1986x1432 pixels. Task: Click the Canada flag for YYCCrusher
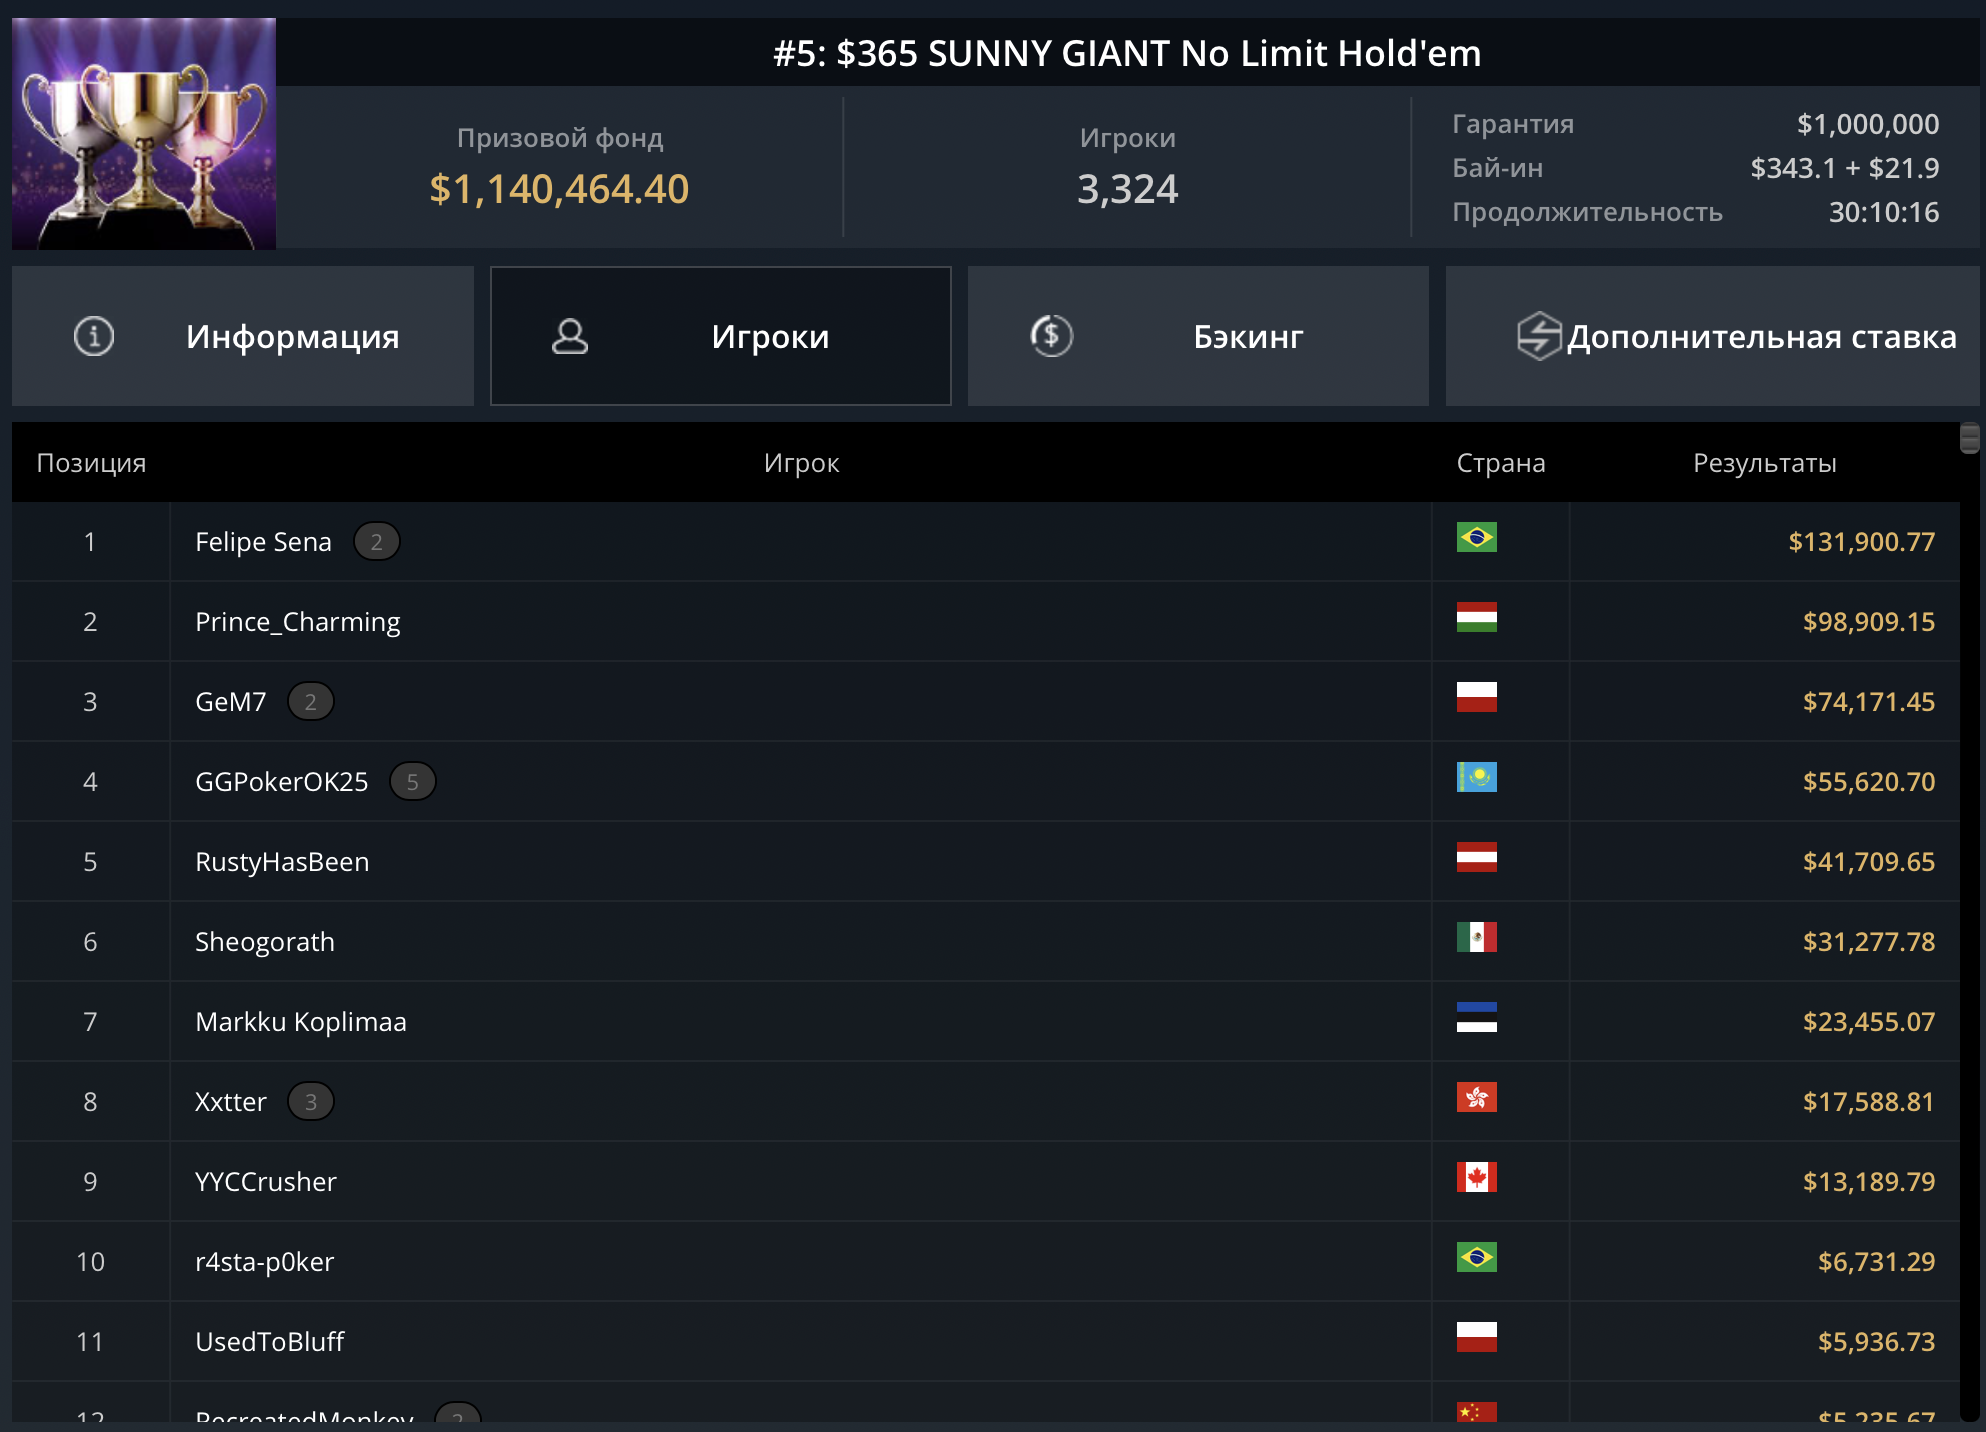pyautogui.click(x=1476, y=1178)
